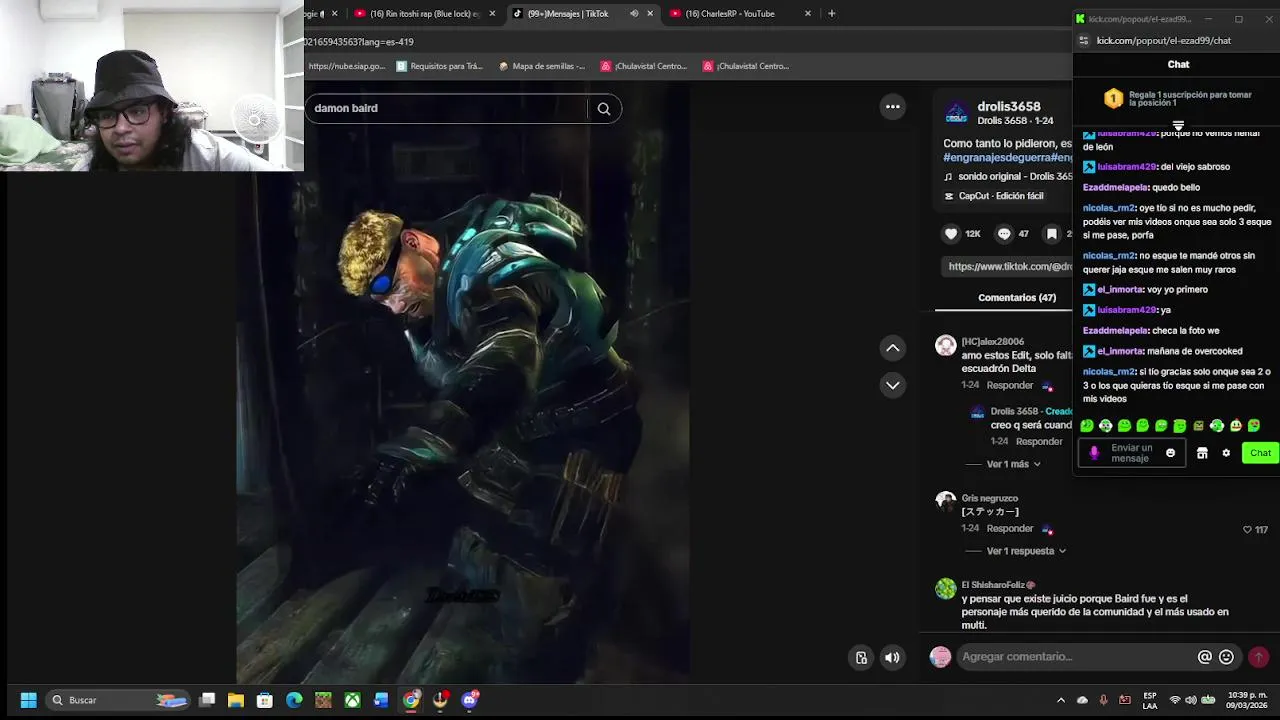This screenshot has height=720, width=1280.
Task: Toggle auto-scroll icon beside the volume
Action: (861, 657)
